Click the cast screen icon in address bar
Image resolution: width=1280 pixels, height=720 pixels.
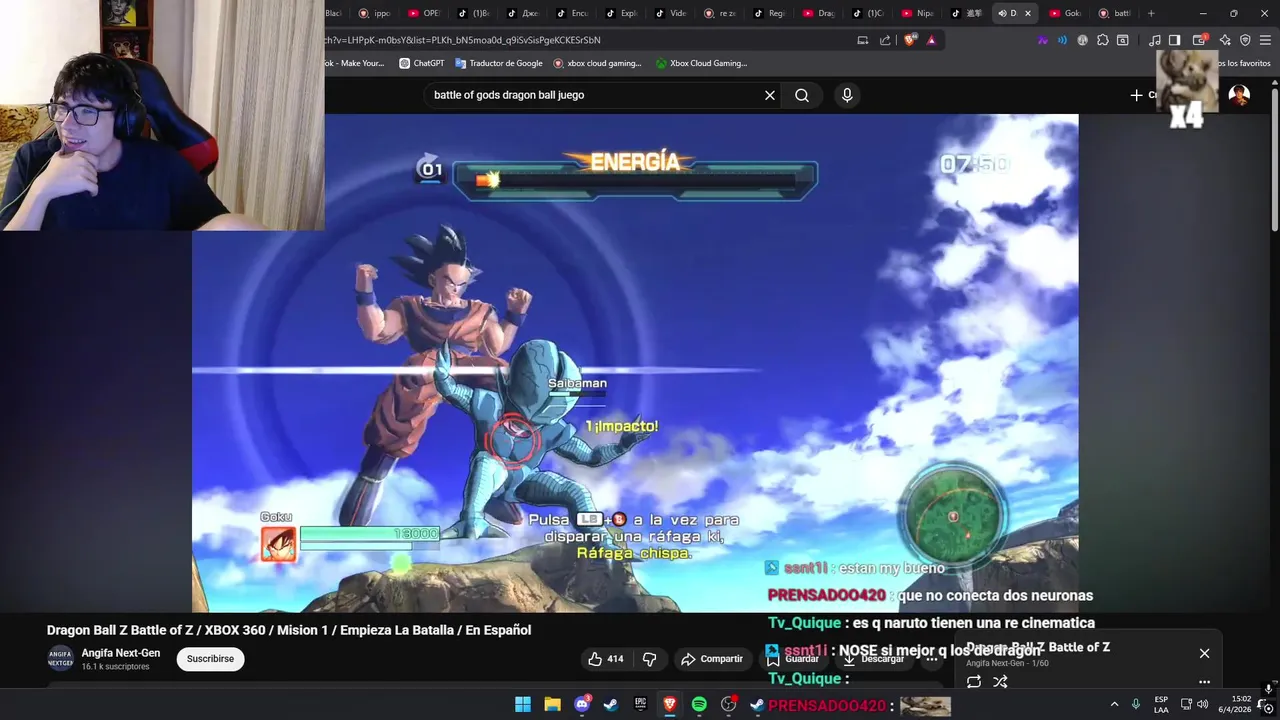(x=863, y=40)
